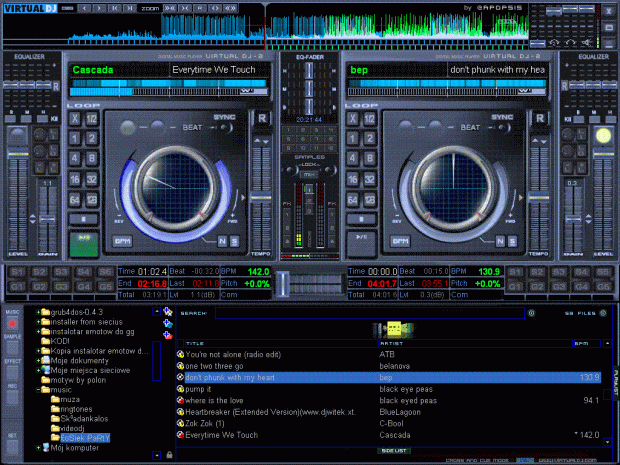Click the search options icon beside search box
This screenshot has height=465, width=620.
pos(532,313)
